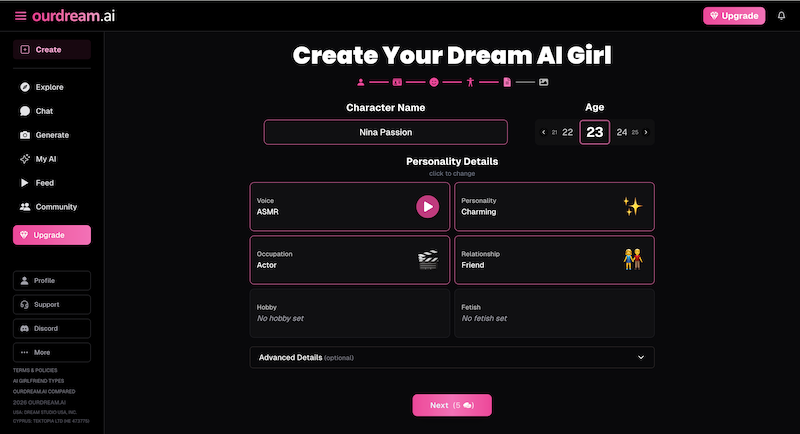Set a hobby in the Hobby card
This screenshot has height=434, width=800.
(x=349, y=313)
